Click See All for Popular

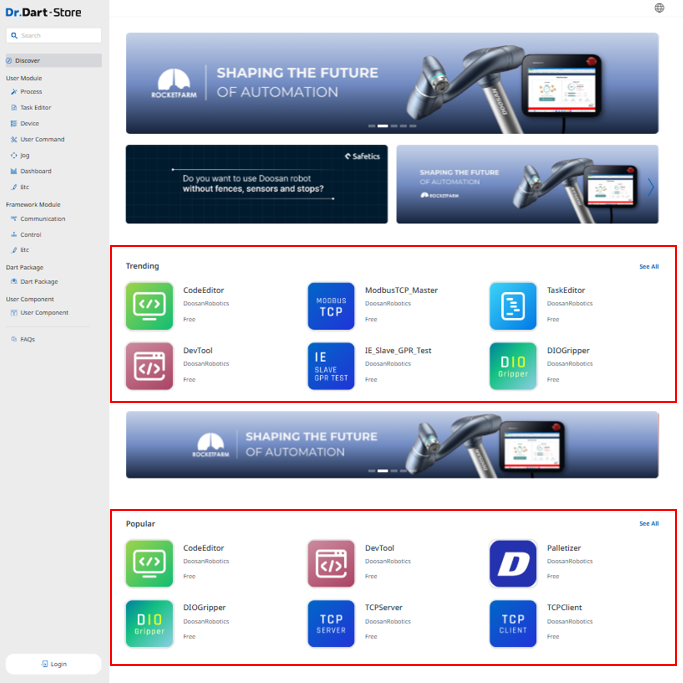[x=648, y=524]
